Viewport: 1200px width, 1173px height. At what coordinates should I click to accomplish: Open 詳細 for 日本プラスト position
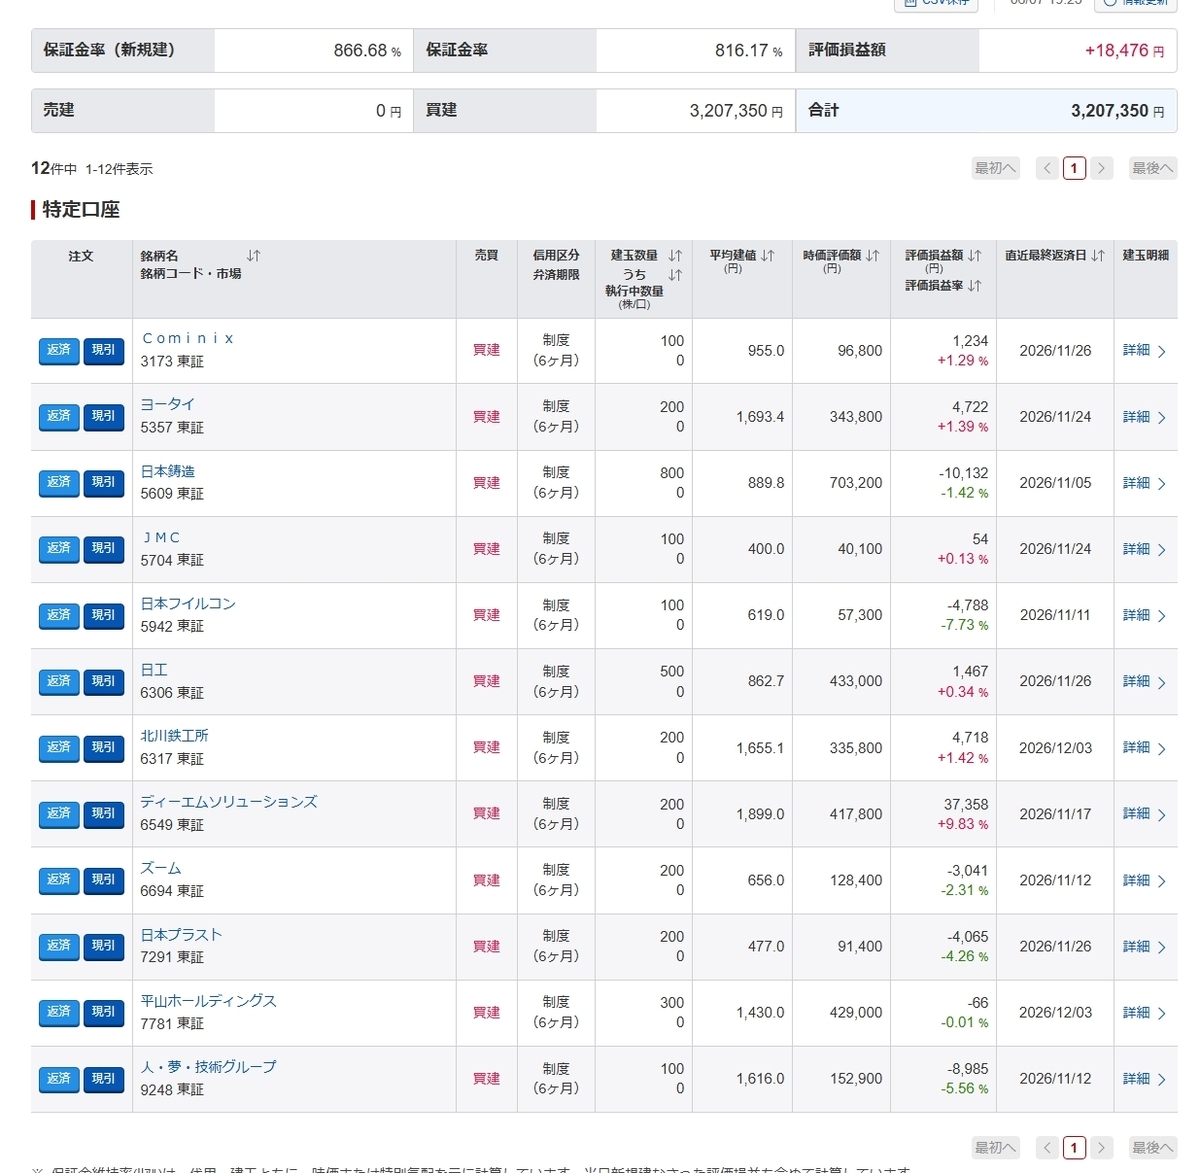pyautogui.click(x=1144, y=946)
